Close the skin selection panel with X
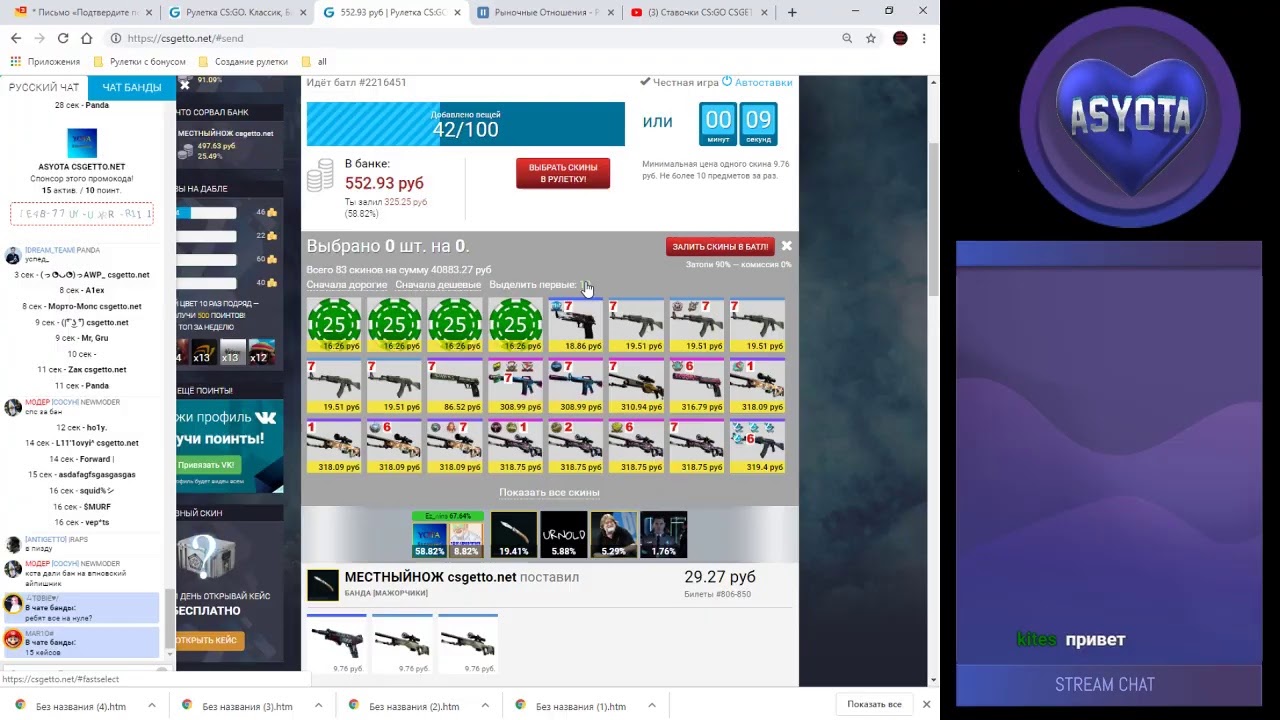 786,246
